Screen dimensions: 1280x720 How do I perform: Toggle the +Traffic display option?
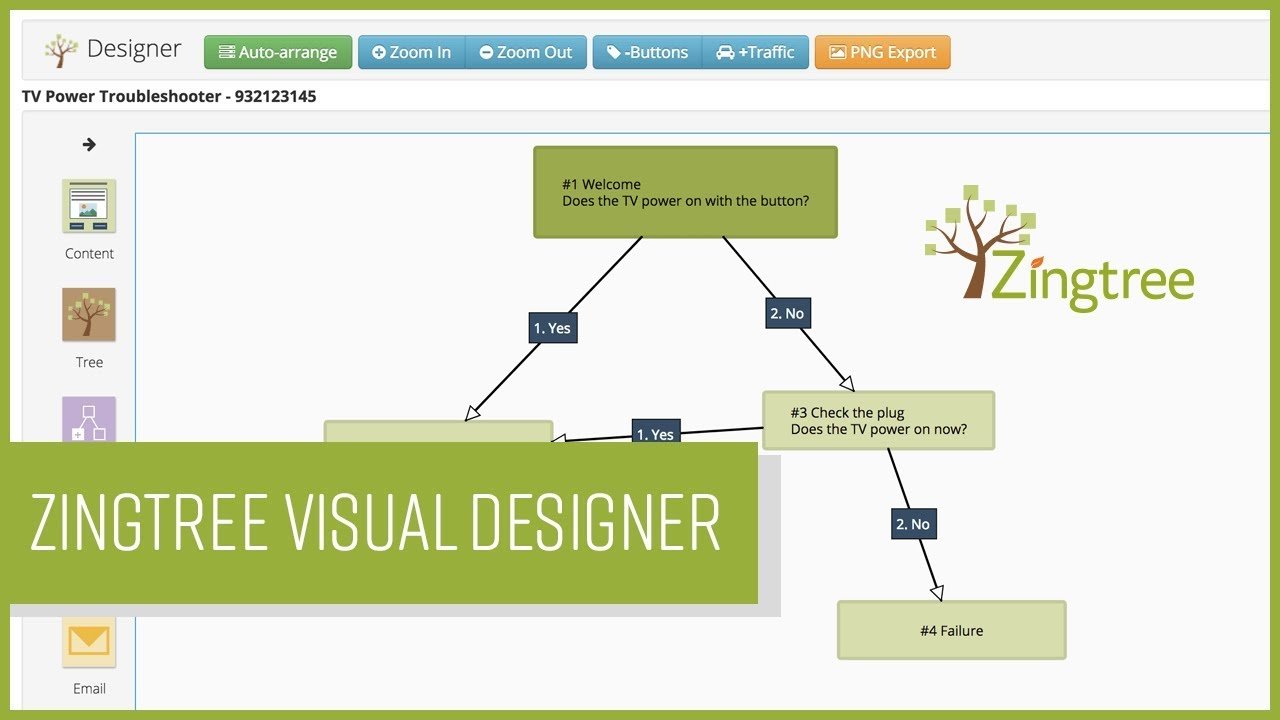pyautogui.click(x=756, y=52)
